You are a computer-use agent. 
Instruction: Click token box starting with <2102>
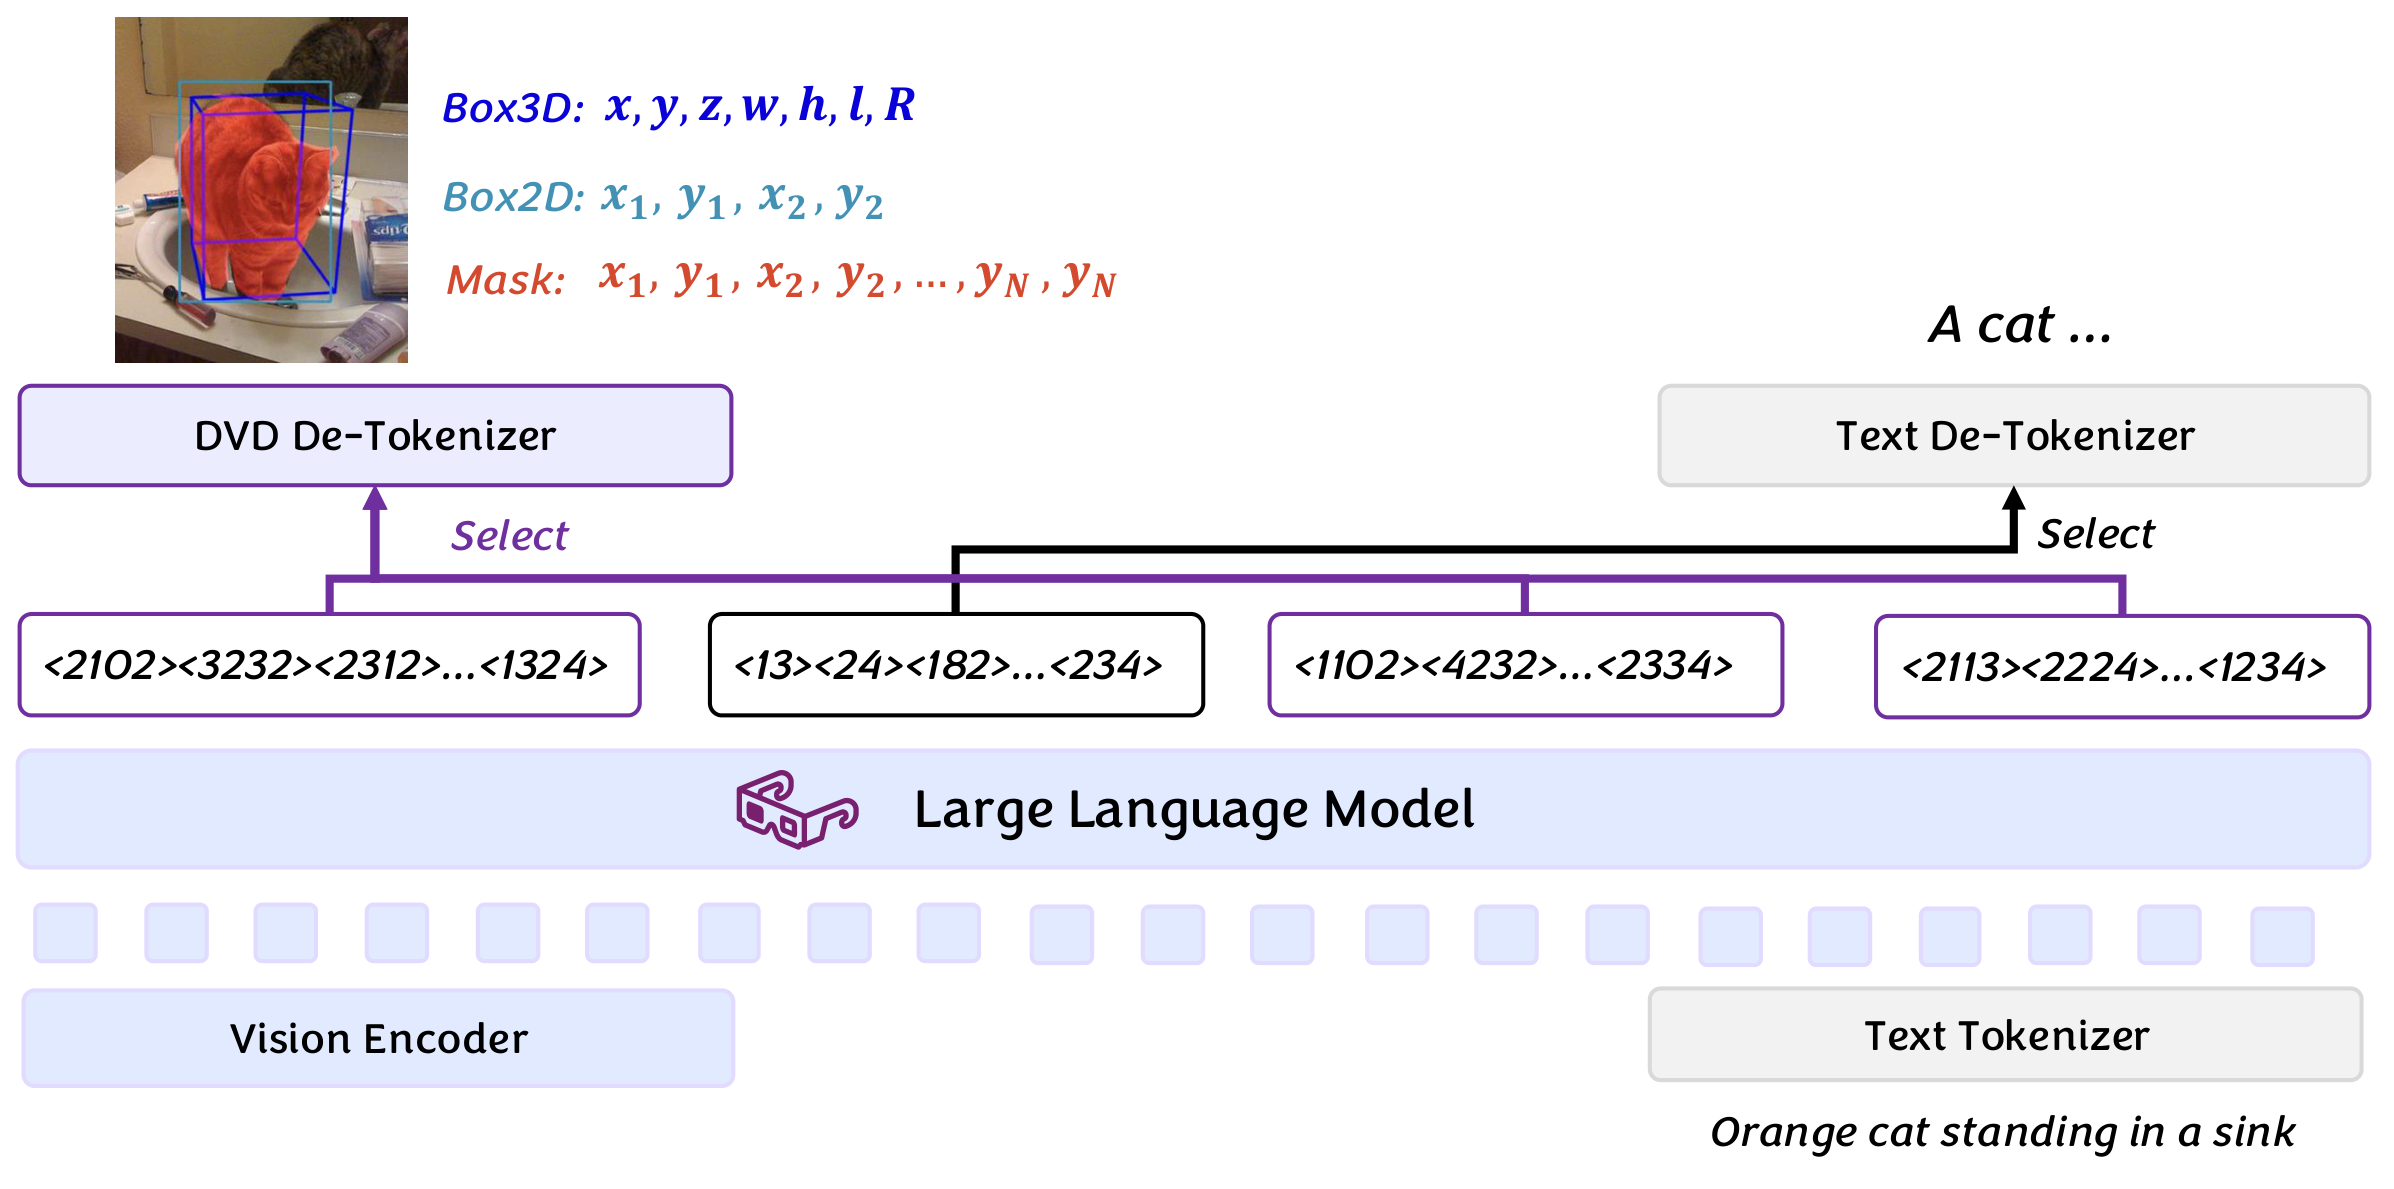(329, 665)
